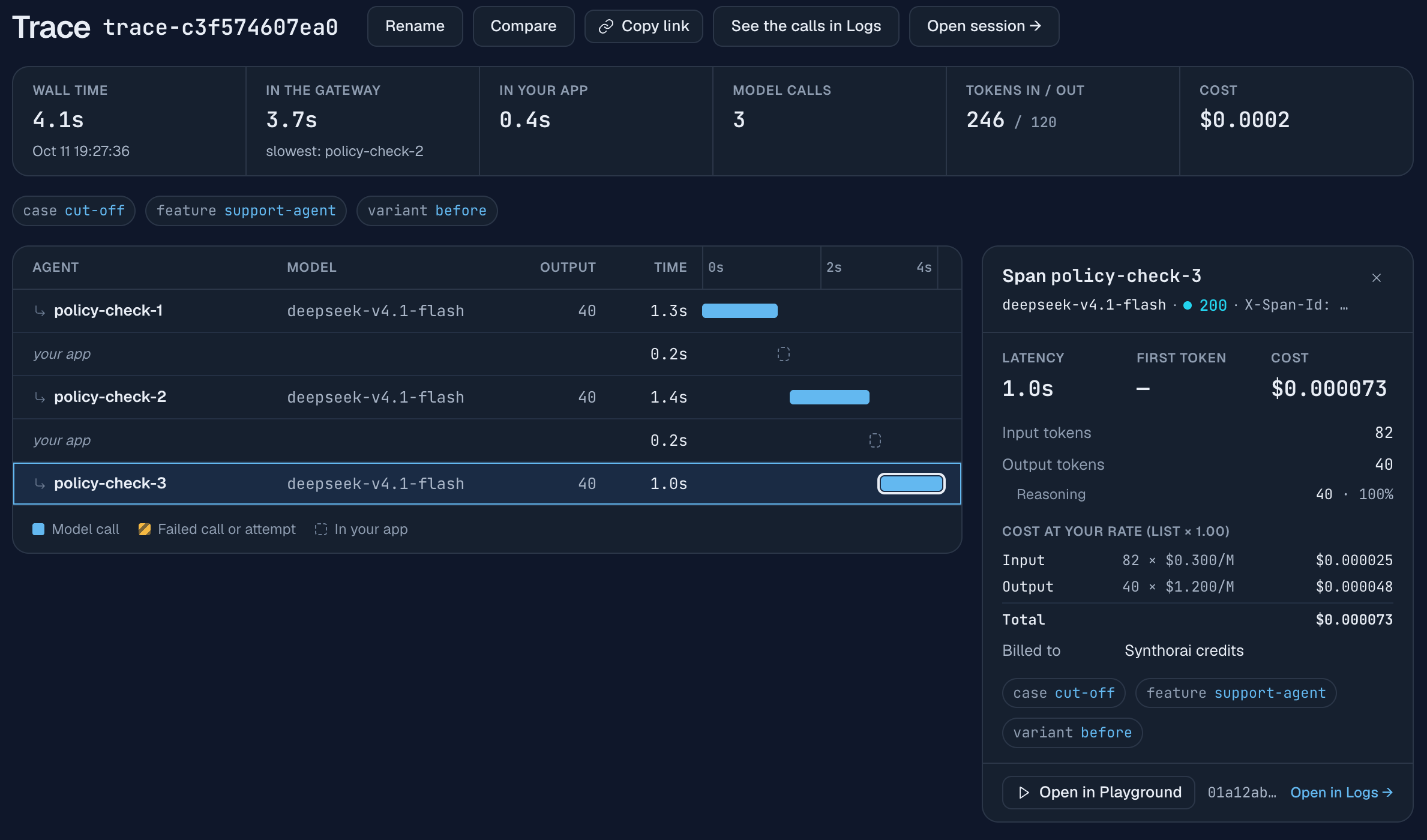1427x840 pixels.
Task: Click the in-app marker after policy-check-1
Action: click(x=784, y=354)
